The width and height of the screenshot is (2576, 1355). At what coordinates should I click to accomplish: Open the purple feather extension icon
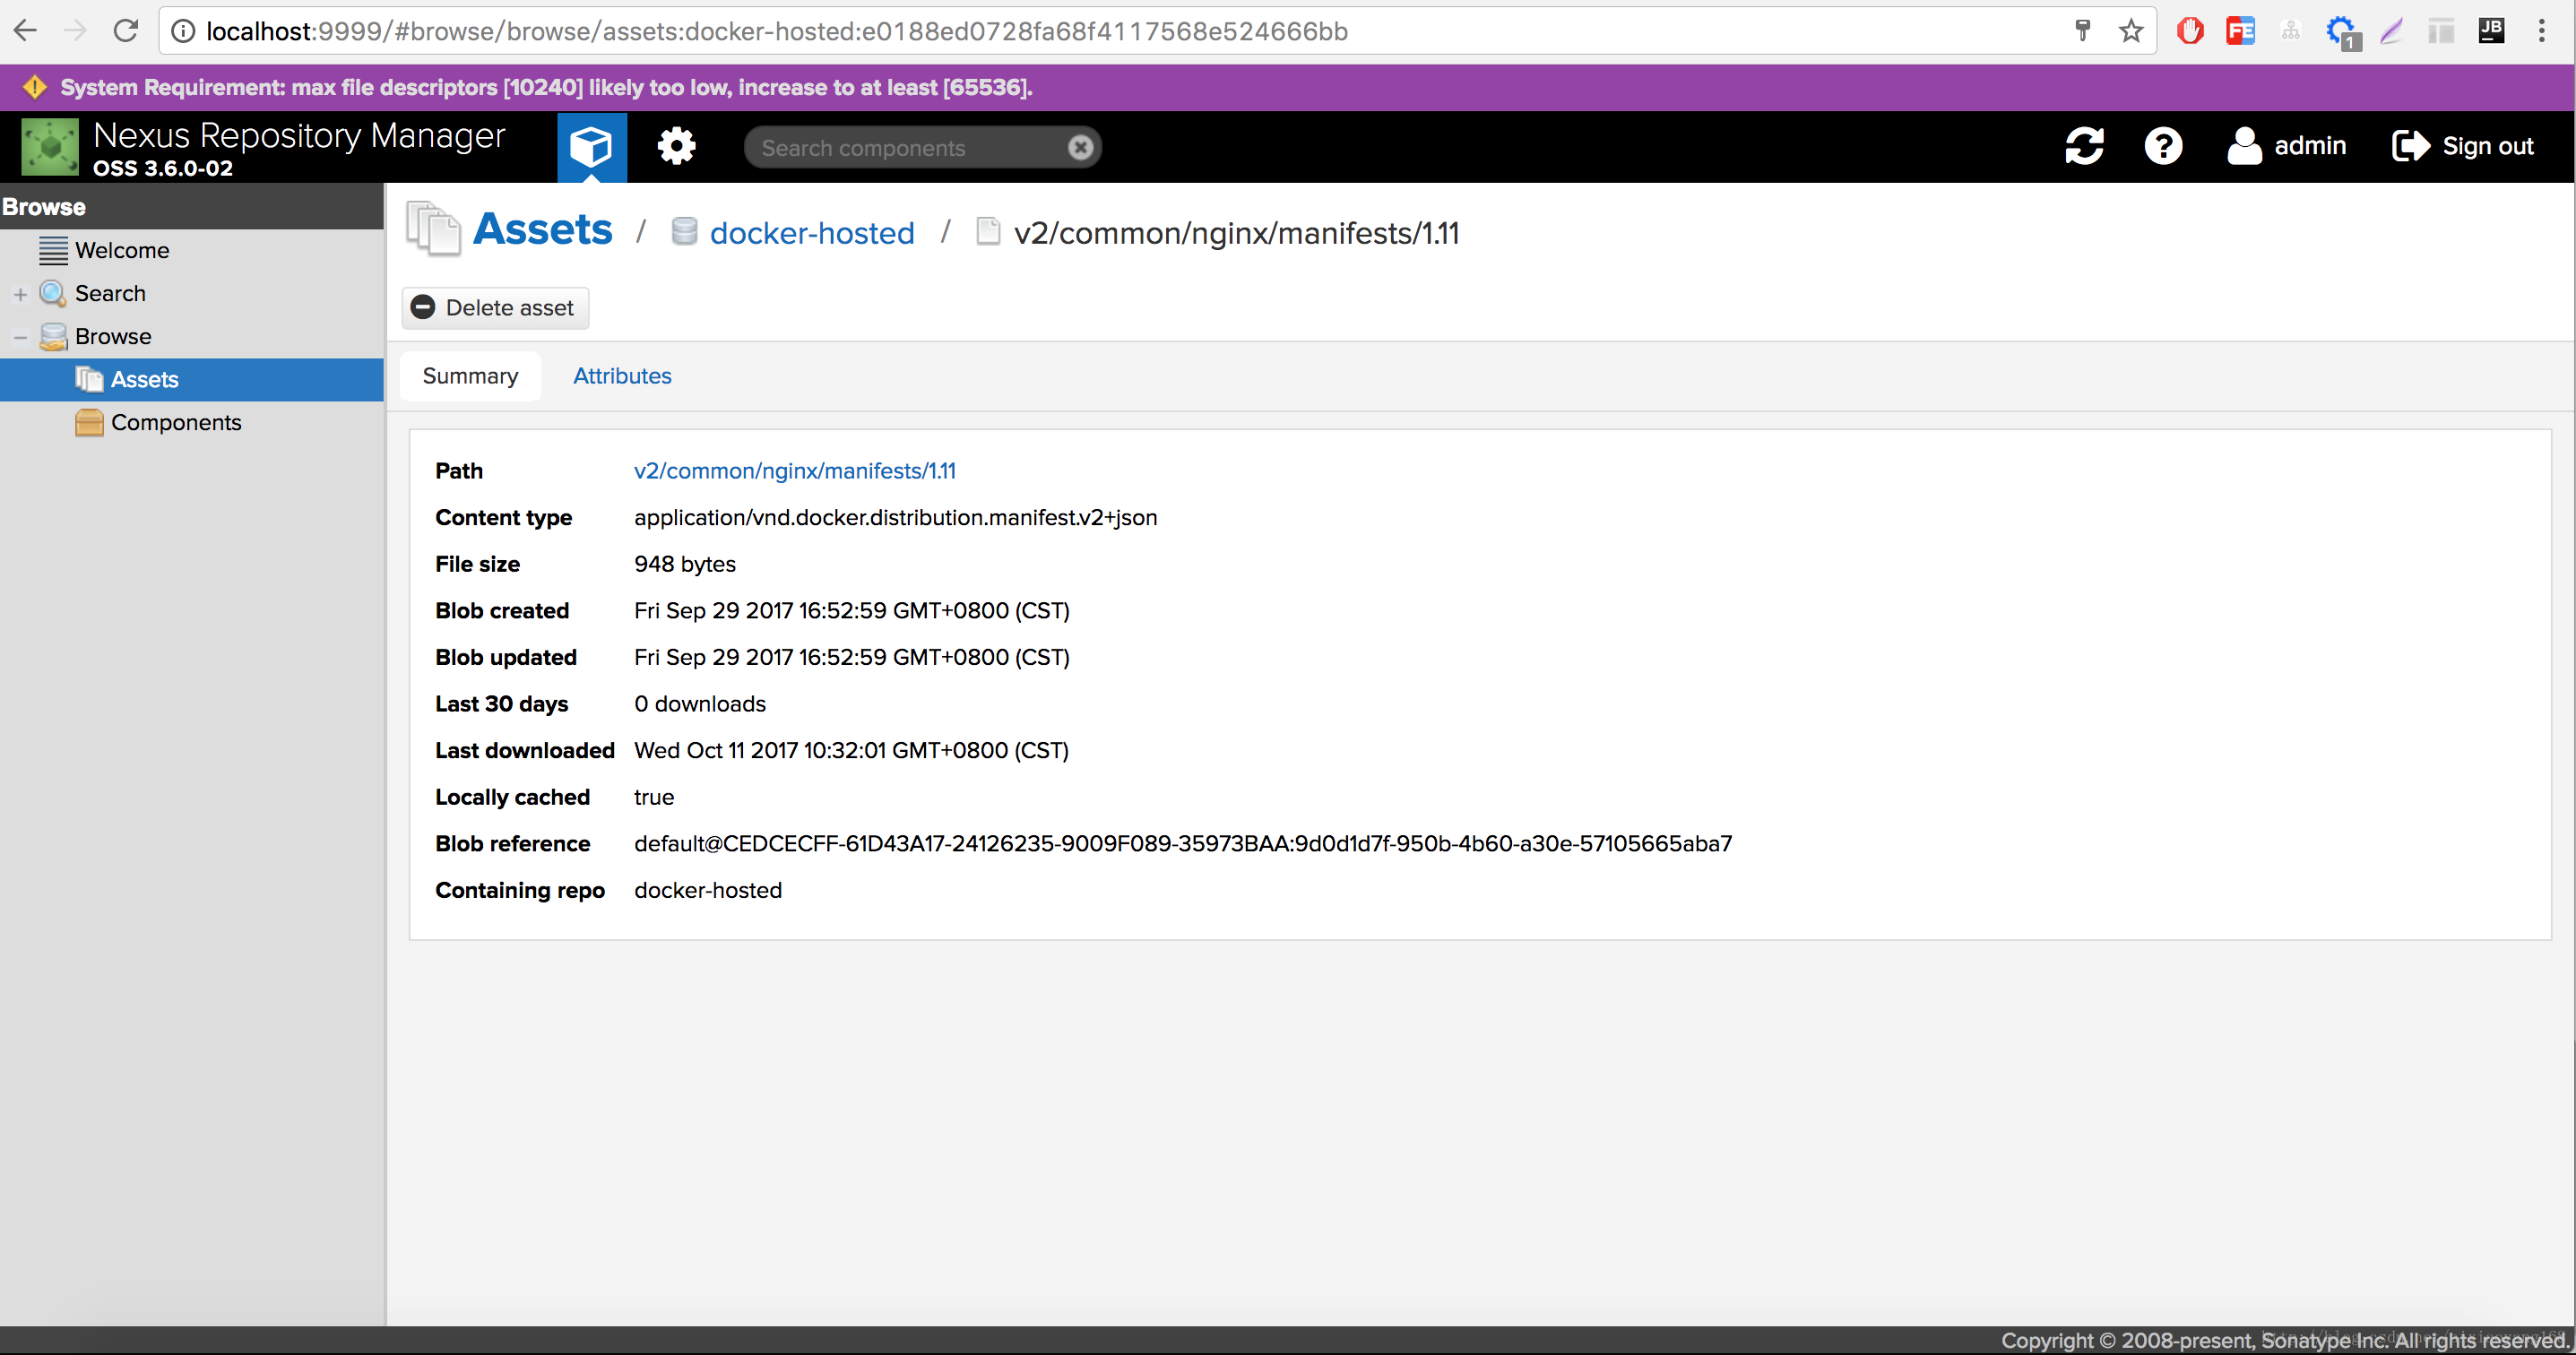point(2391,31)
